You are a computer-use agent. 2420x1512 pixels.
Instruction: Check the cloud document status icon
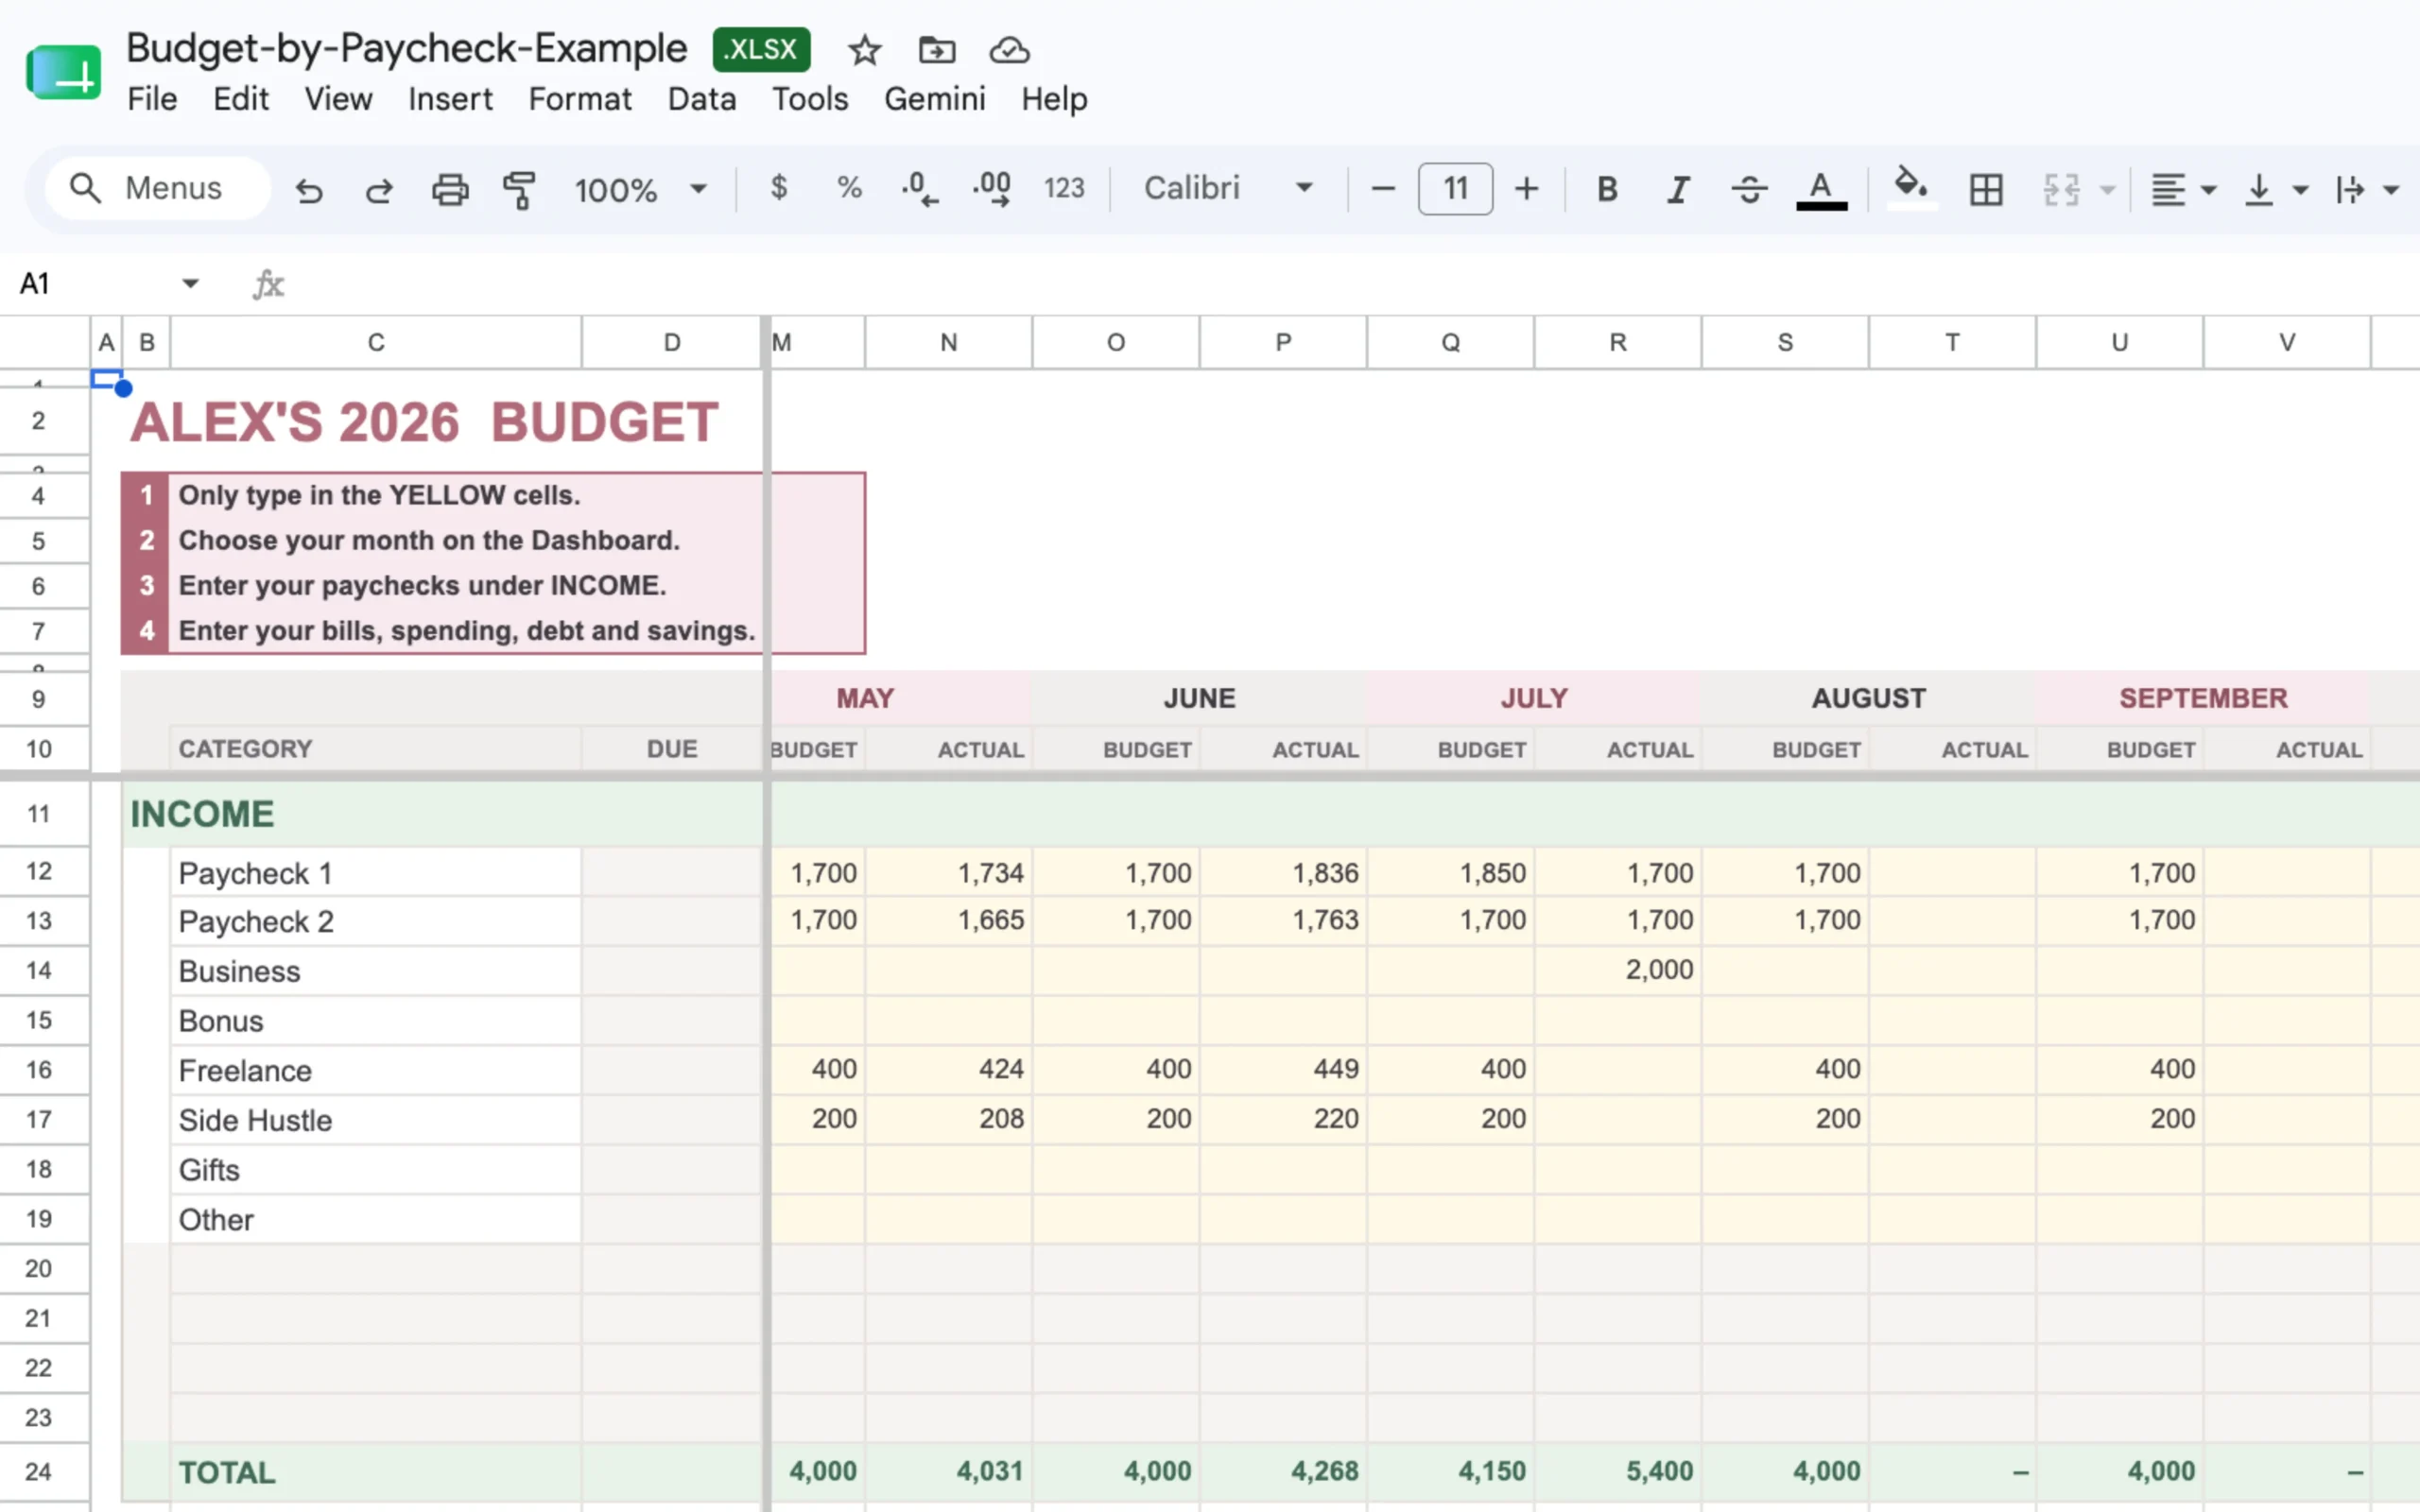pyautogui.click(x=1009, y=50)
